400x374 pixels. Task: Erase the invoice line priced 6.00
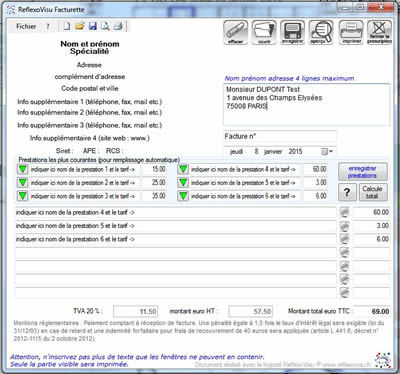(x=344, y=239)
